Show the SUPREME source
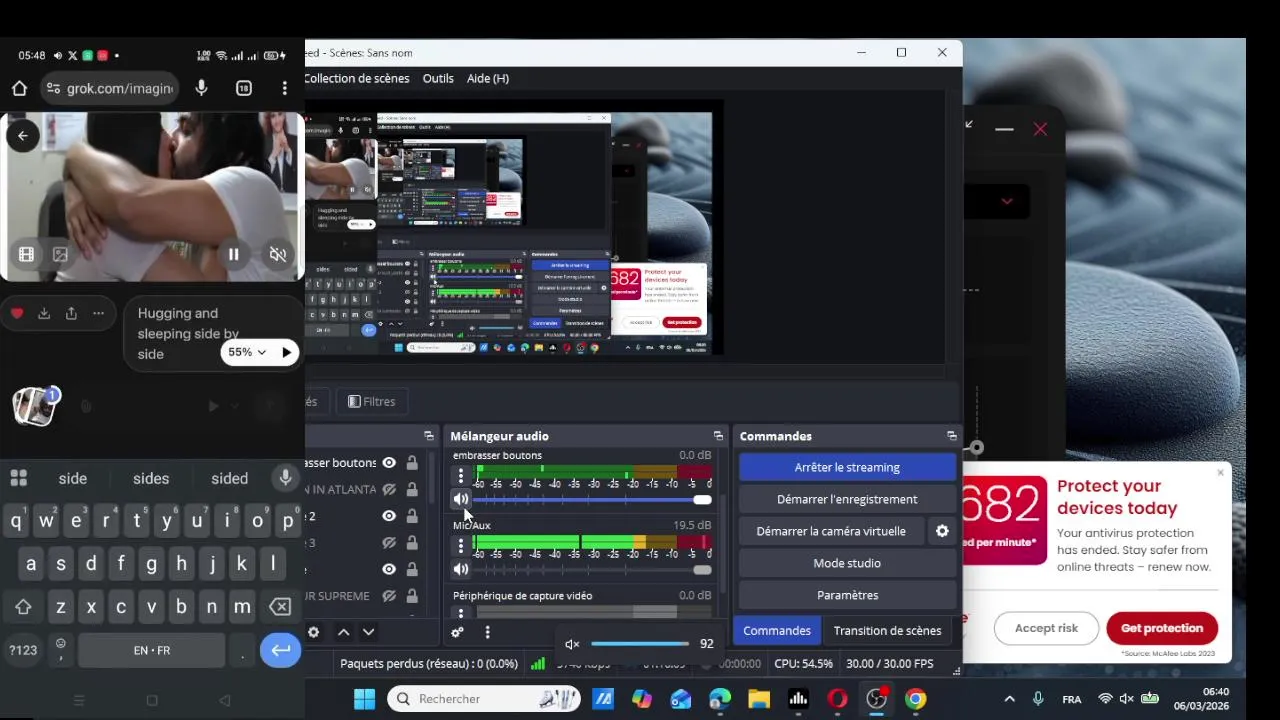The width and height of the screenshot is (1280, 720). point(389,596)
